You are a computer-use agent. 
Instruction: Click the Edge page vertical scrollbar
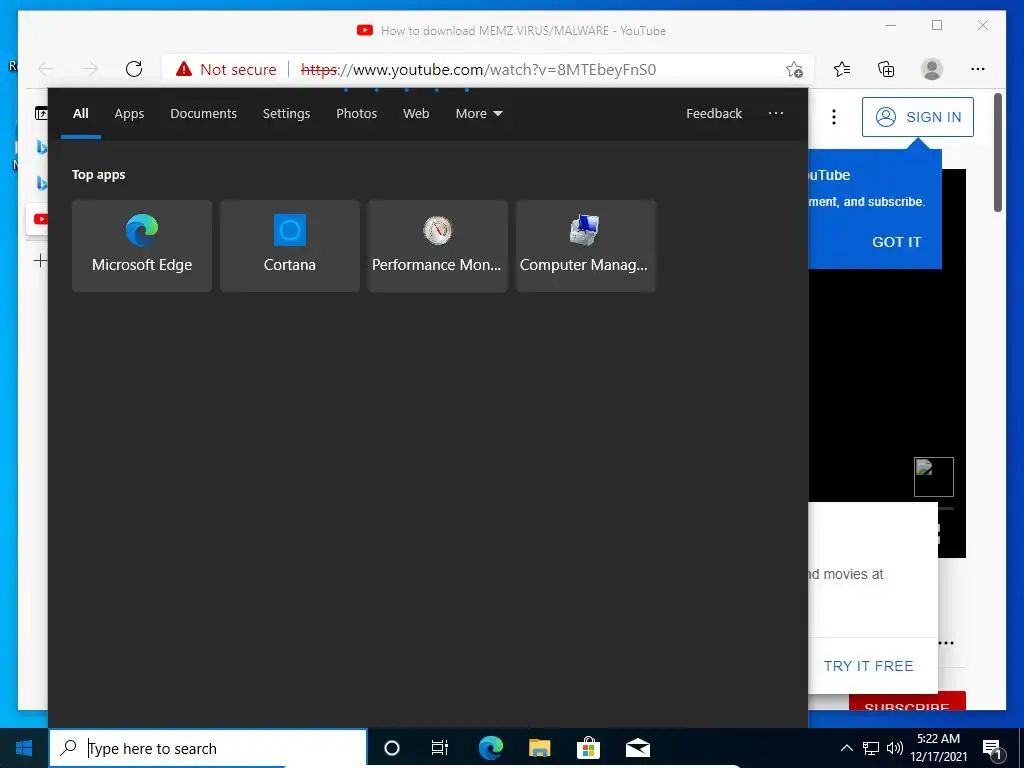(x=997, y=152)
